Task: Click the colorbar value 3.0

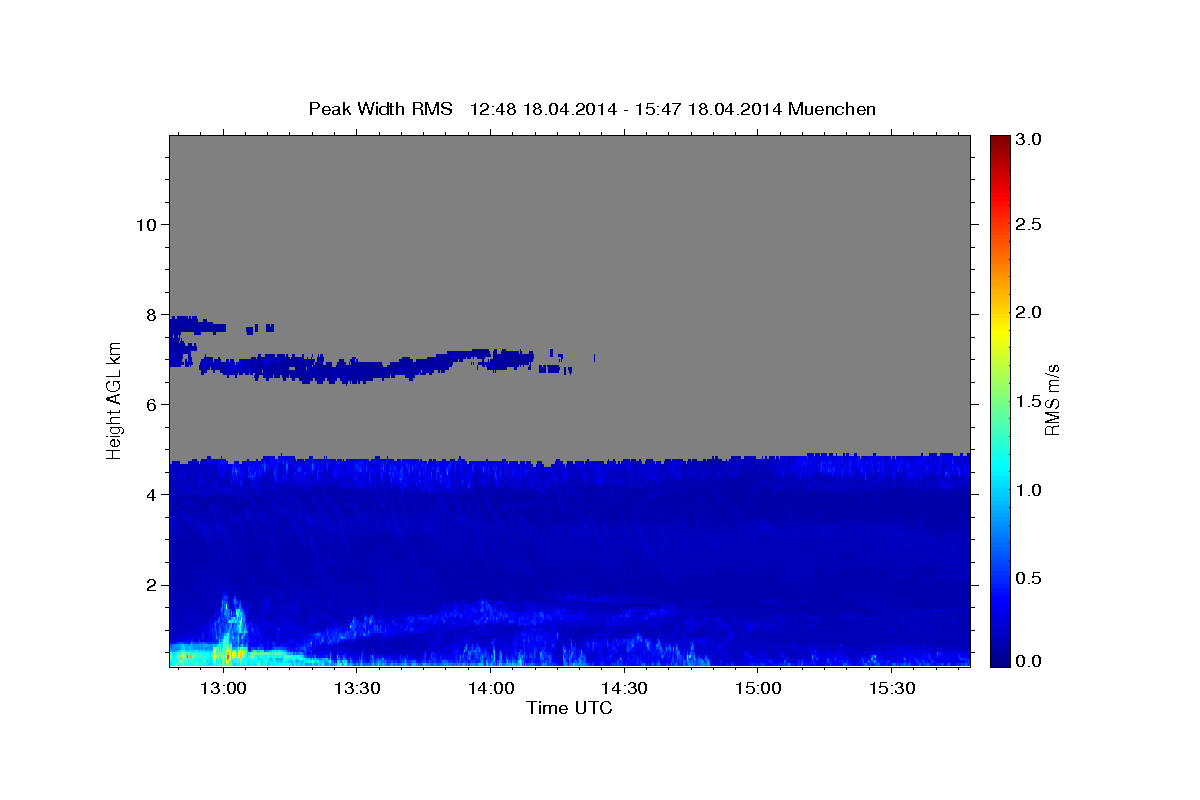Action: pyautogui.click(x=1030, y=140)
